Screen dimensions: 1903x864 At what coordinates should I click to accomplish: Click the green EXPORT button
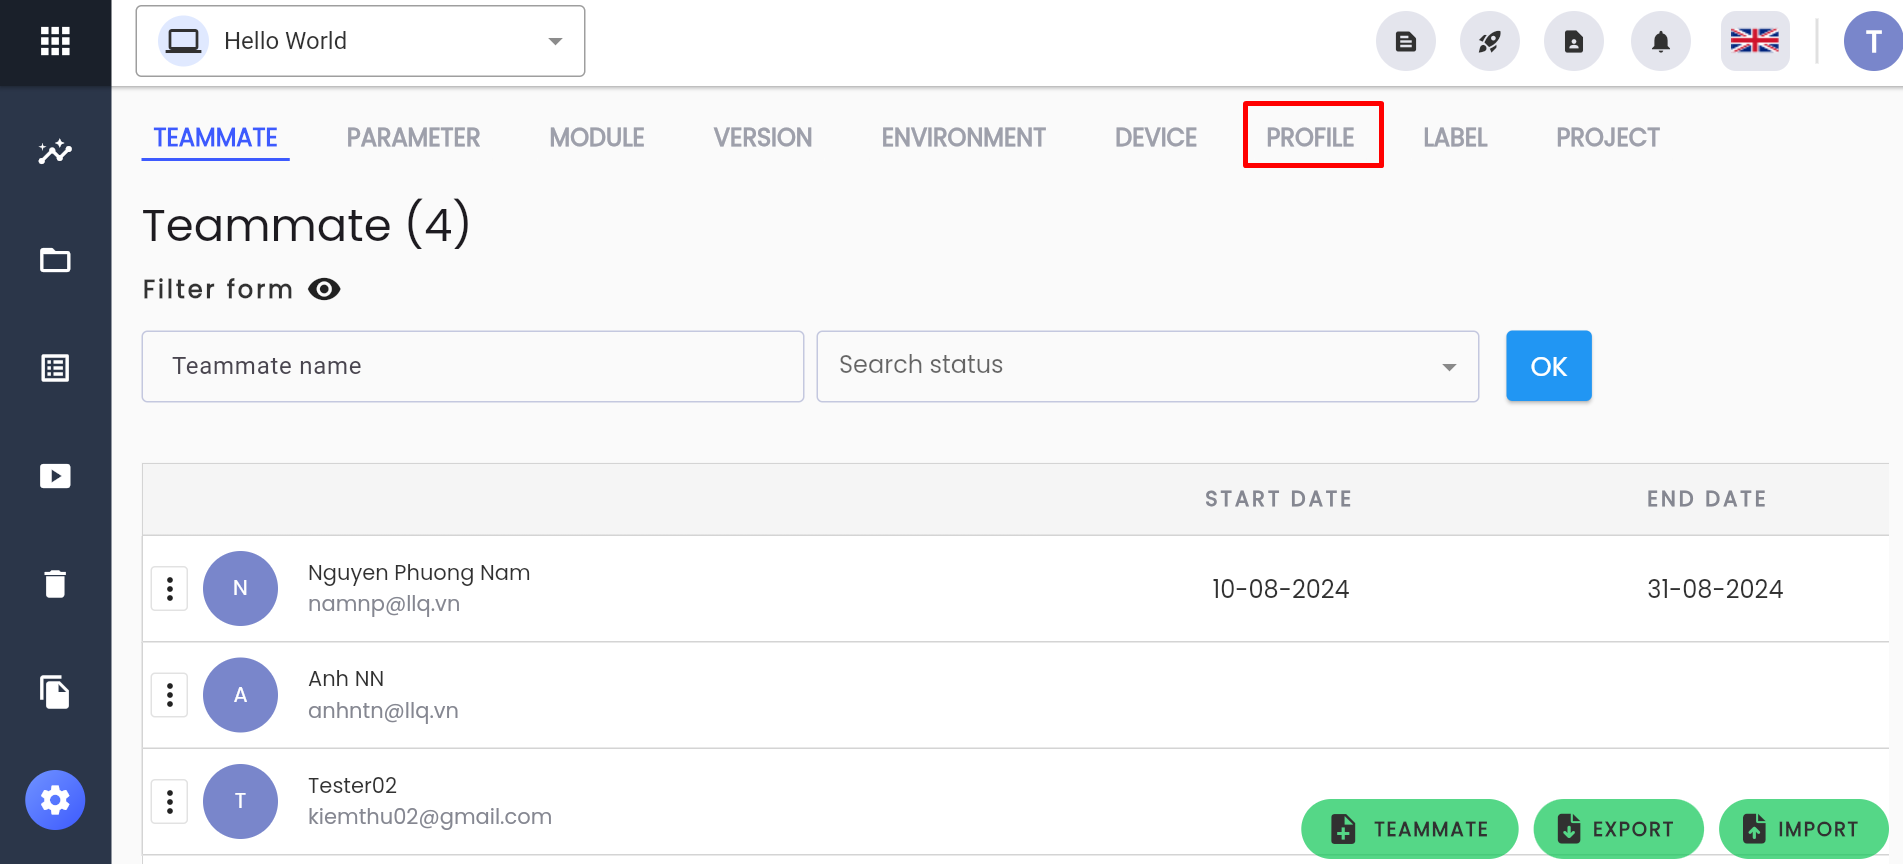pos(1618,829)
